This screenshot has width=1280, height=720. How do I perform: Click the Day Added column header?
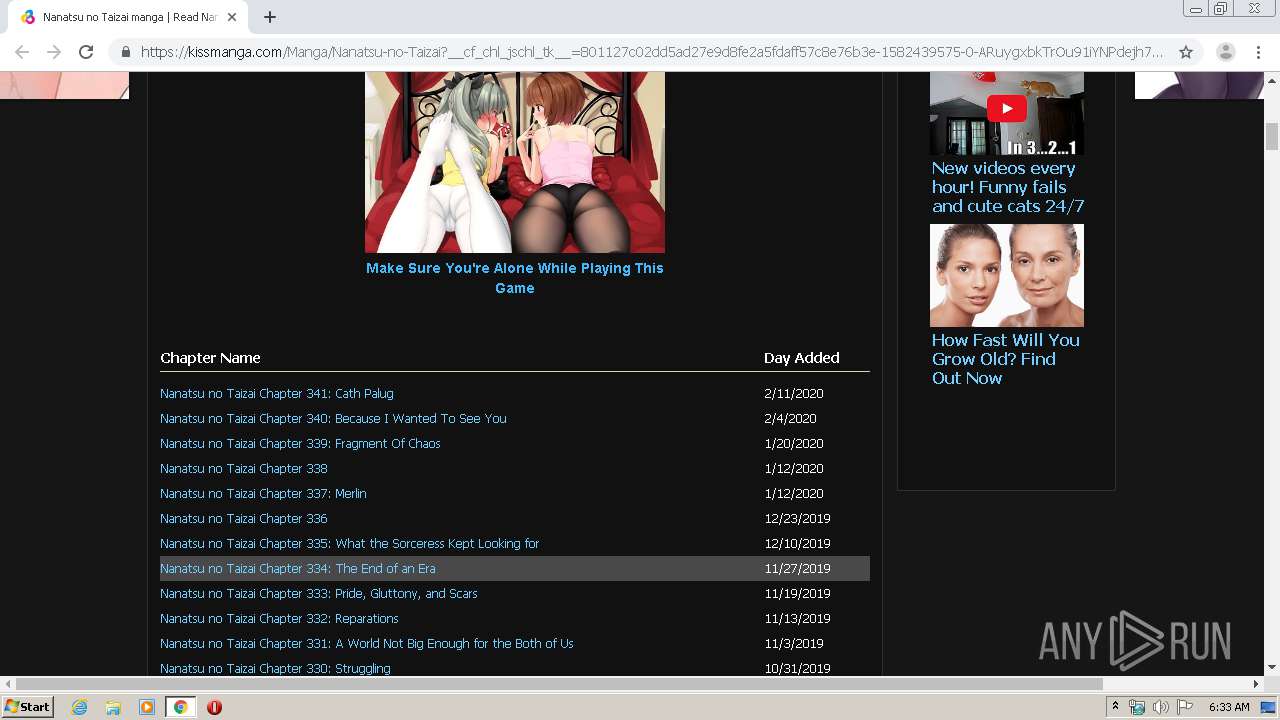point(802,358)
